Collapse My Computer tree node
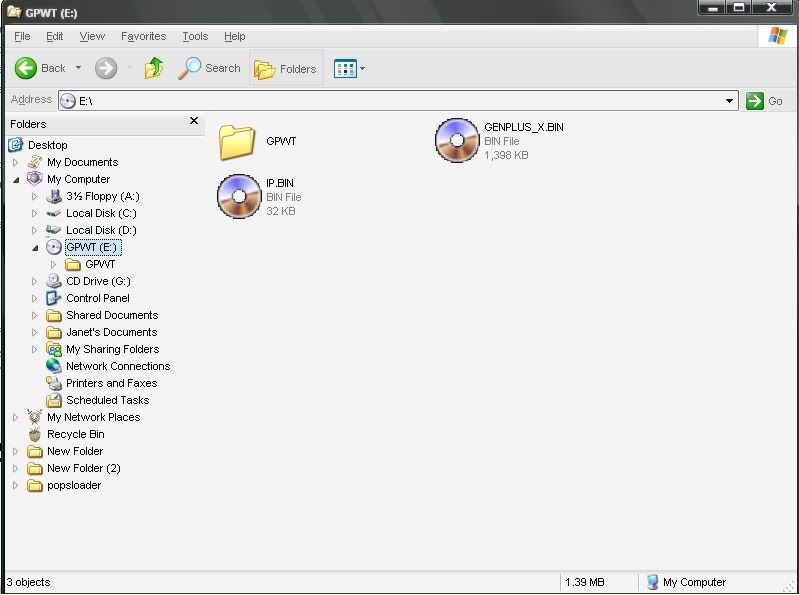 (x=16, y=180)
